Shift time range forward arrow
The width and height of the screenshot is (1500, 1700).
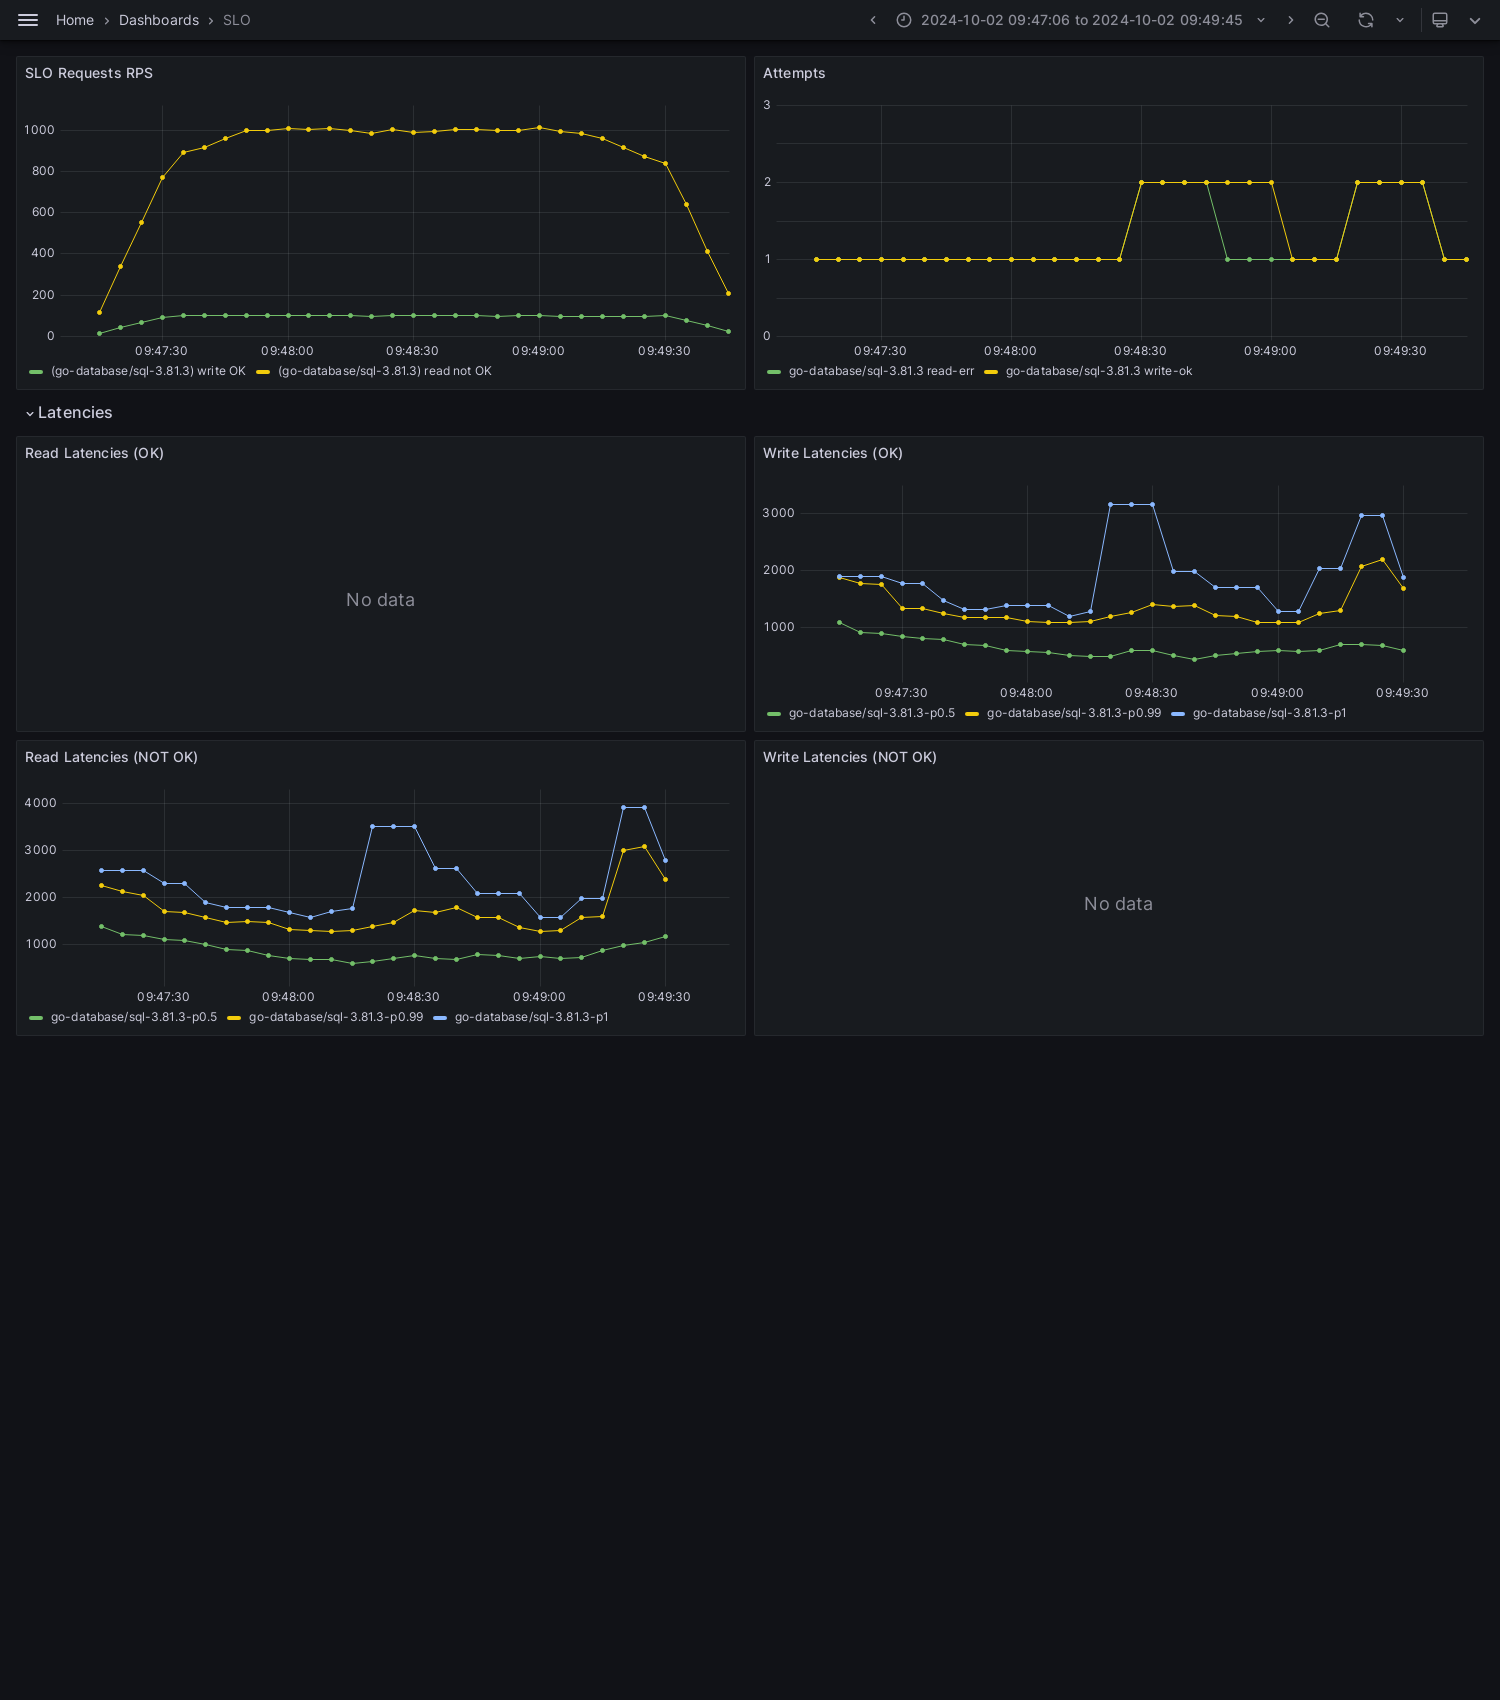point(1290,20)
